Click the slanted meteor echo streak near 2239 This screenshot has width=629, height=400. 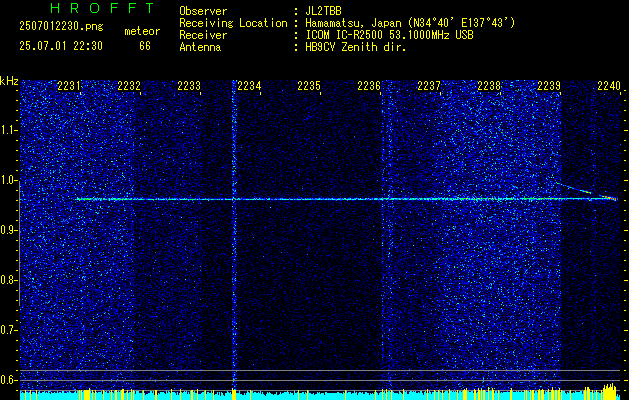point(584,190)
